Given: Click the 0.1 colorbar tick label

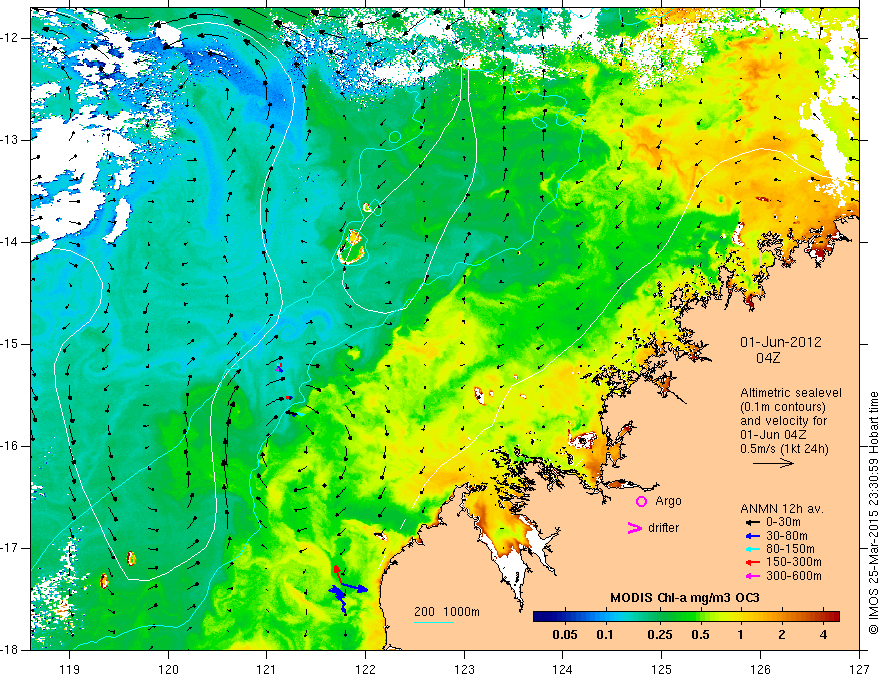Looking at the screenshot, I should click(604, 635).
